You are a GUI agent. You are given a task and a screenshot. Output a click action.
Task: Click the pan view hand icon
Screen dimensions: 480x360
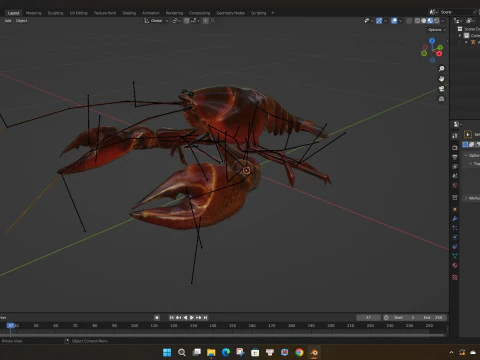442,79
